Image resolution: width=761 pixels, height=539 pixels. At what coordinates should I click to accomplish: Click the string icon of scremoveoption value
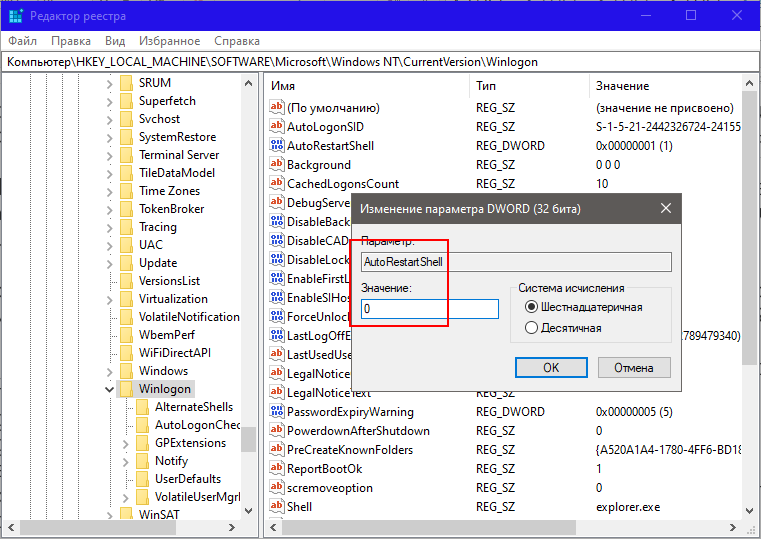tap(277, 487)
